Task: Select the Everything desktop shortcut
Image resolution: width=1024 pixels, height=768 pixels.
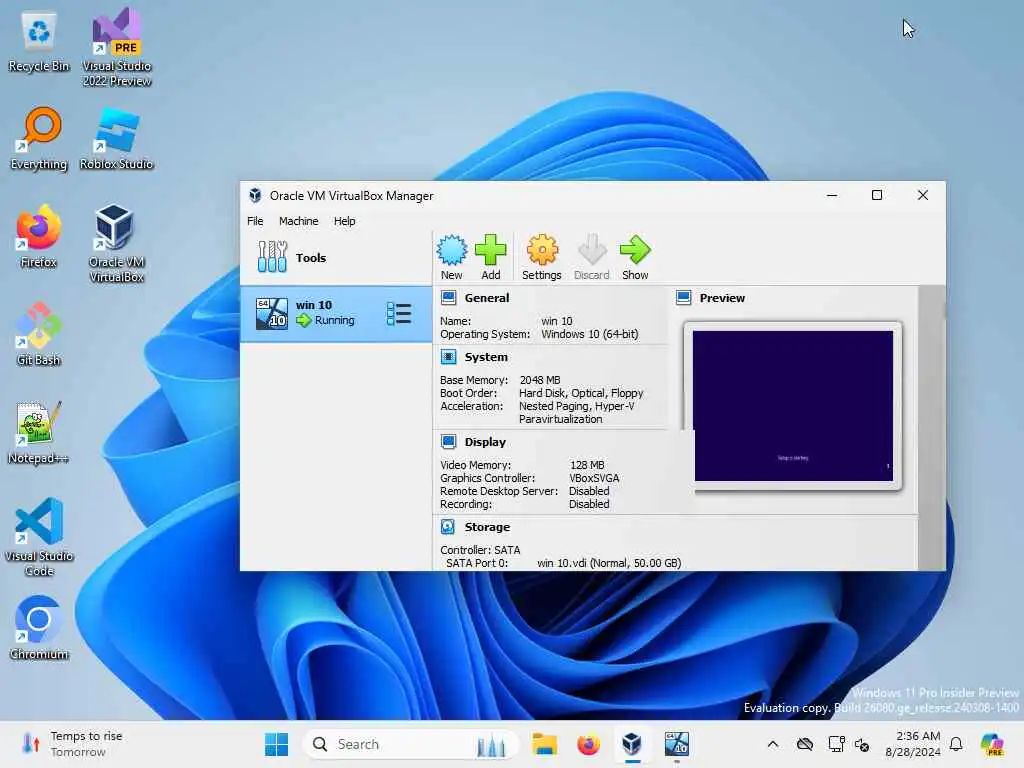Action: coord(39,139)
